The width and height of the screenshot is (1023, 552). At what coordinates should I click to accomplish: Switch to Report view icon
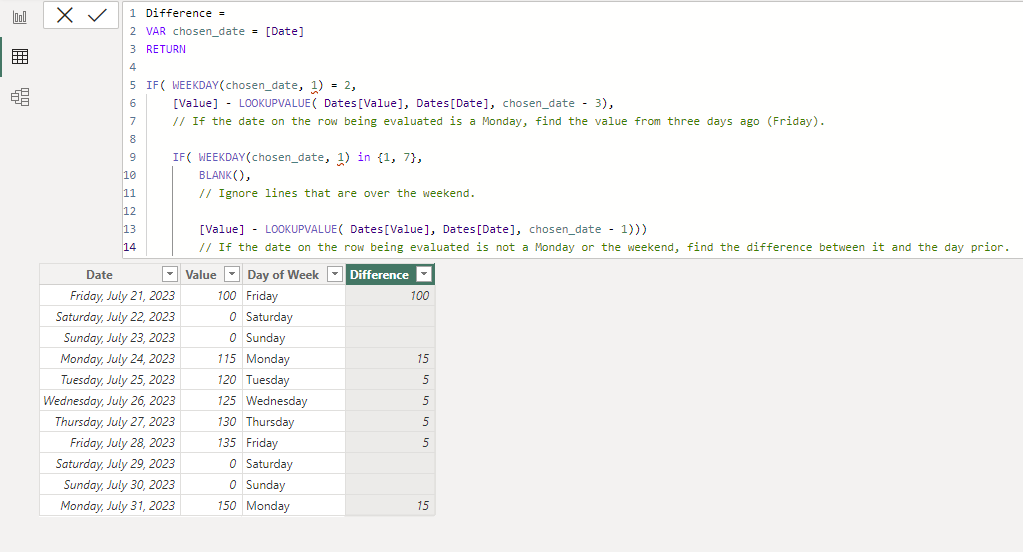pos(20,17)
